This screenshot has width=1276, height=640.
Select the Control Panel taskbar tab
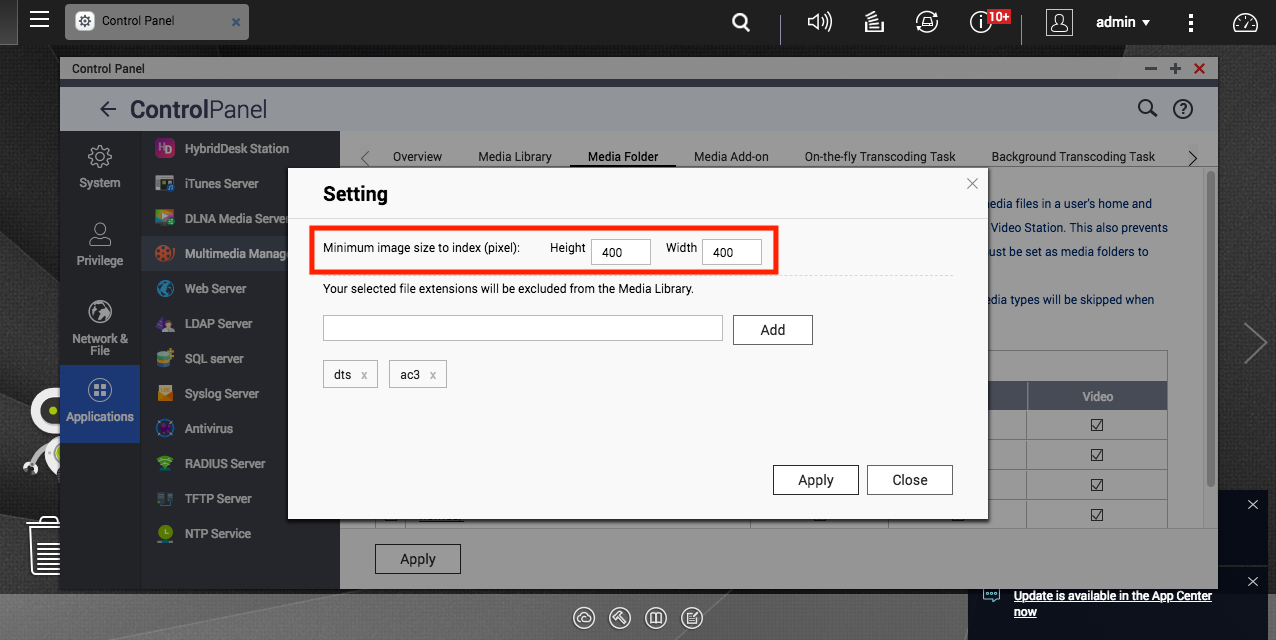click(x=157, y=21)
